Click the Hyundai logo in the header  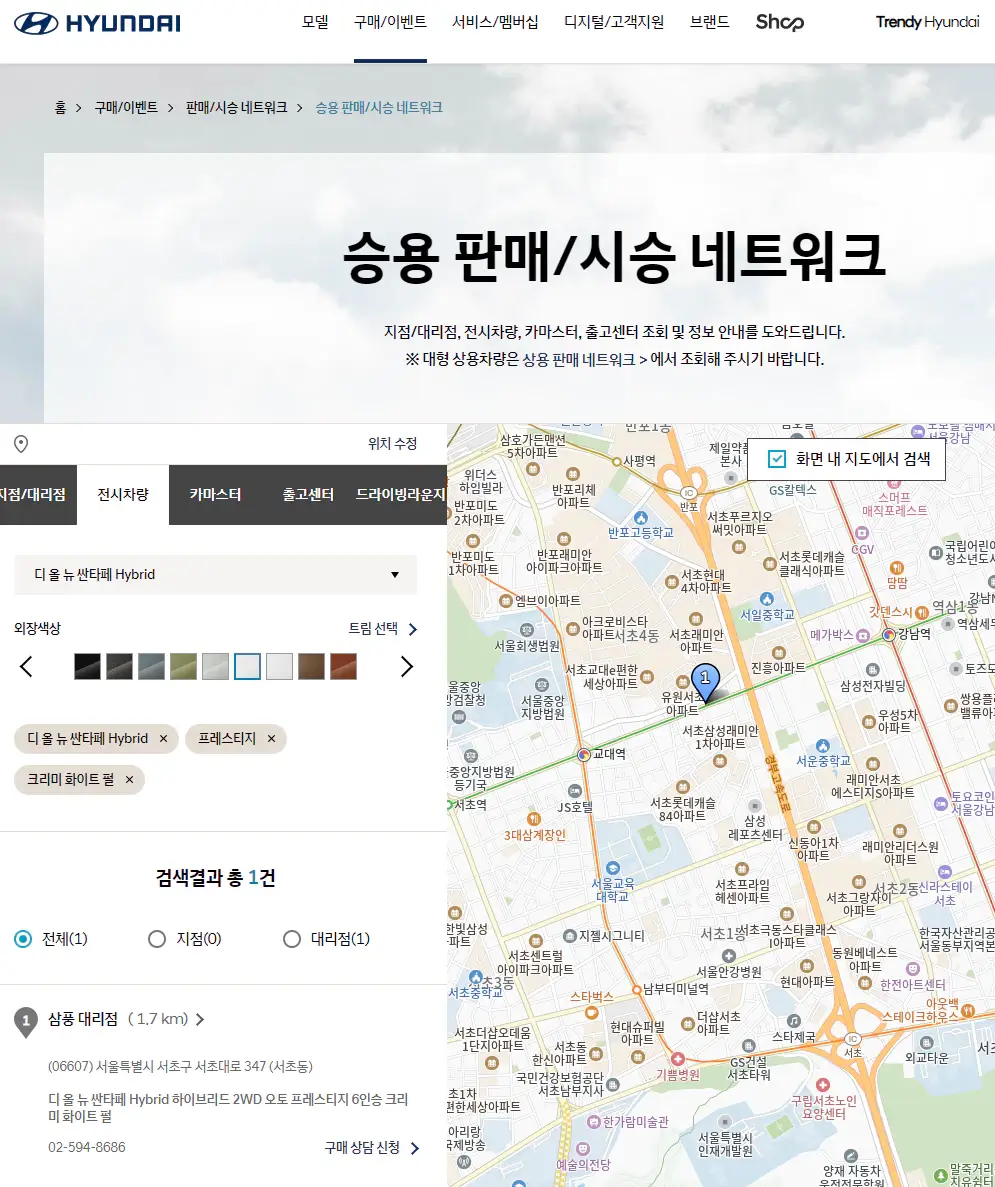97,23
